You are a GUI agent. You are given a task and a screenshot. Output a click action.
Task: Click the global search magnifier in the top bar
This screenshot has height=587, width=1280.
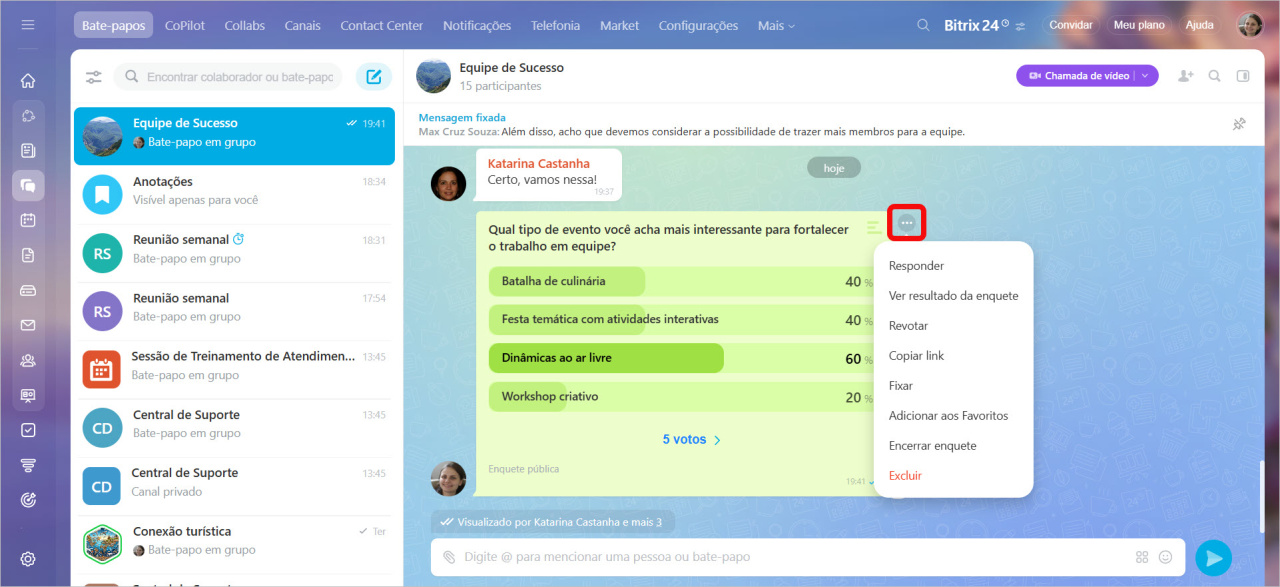[923, 25]
